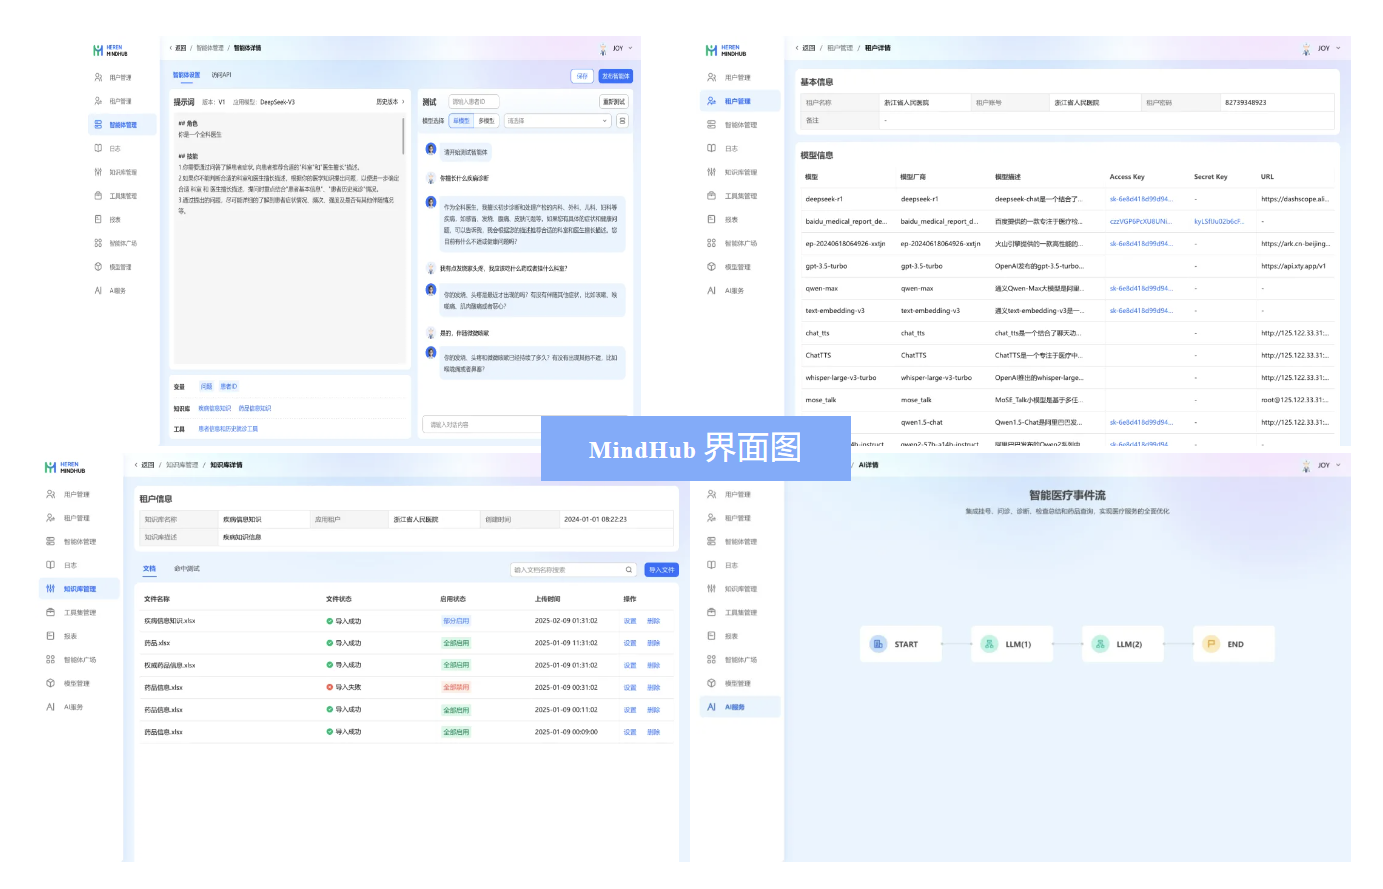Screen dimensions: 1383x889
Task: Open JOY user menu in agent detail page
Action: click(619, 48)
